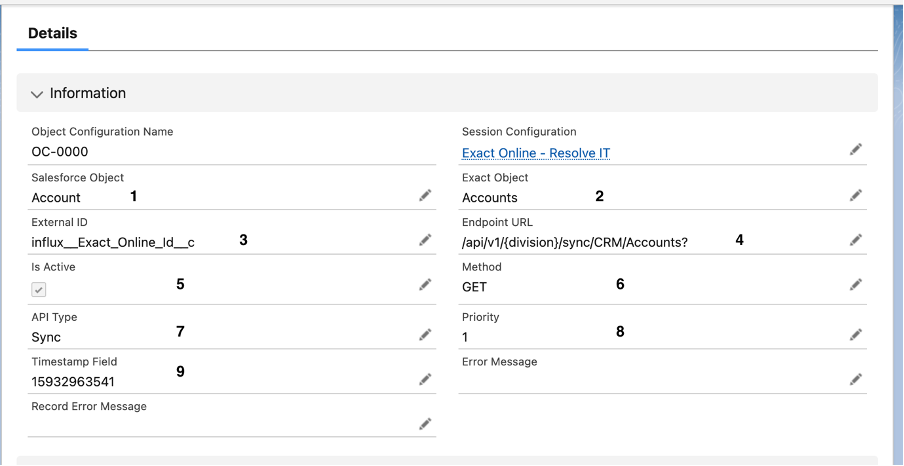Click the GET method value
904x466 pixels.
click(474, 287)
